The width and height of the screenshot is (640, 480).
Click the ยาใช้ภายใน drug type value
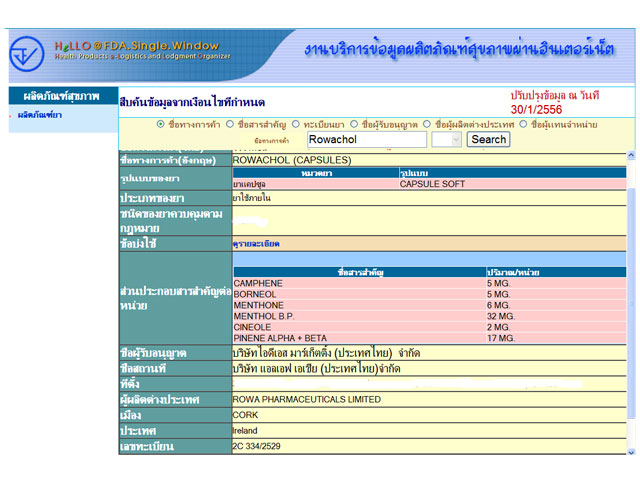251,198
